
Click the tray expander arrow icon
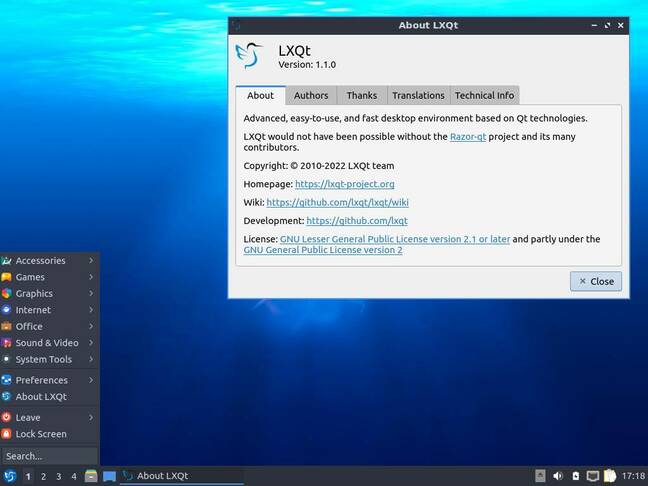tap(540, 476)
